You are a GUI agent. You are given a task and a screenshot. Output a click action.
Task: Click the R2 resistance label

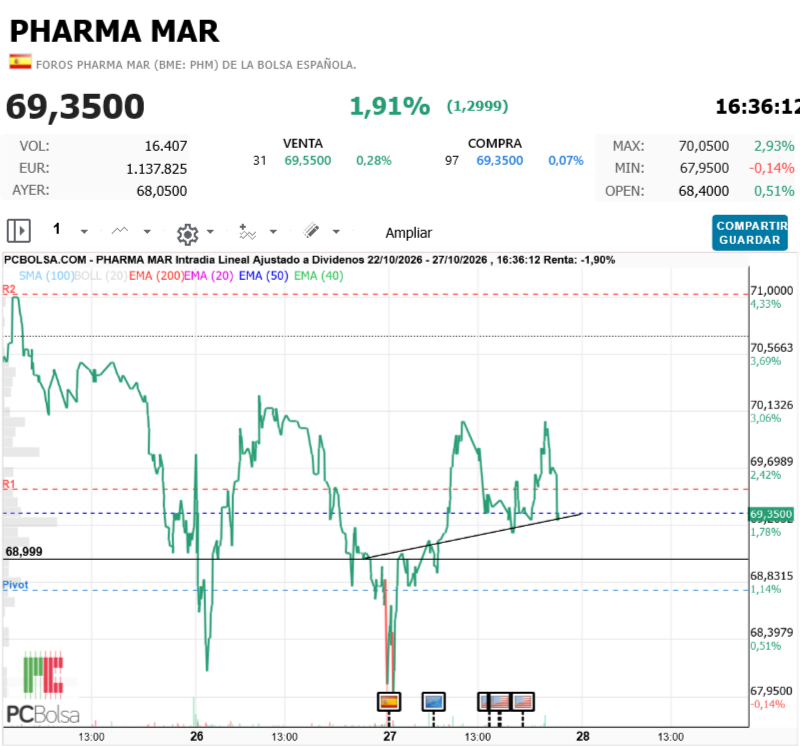9,289
